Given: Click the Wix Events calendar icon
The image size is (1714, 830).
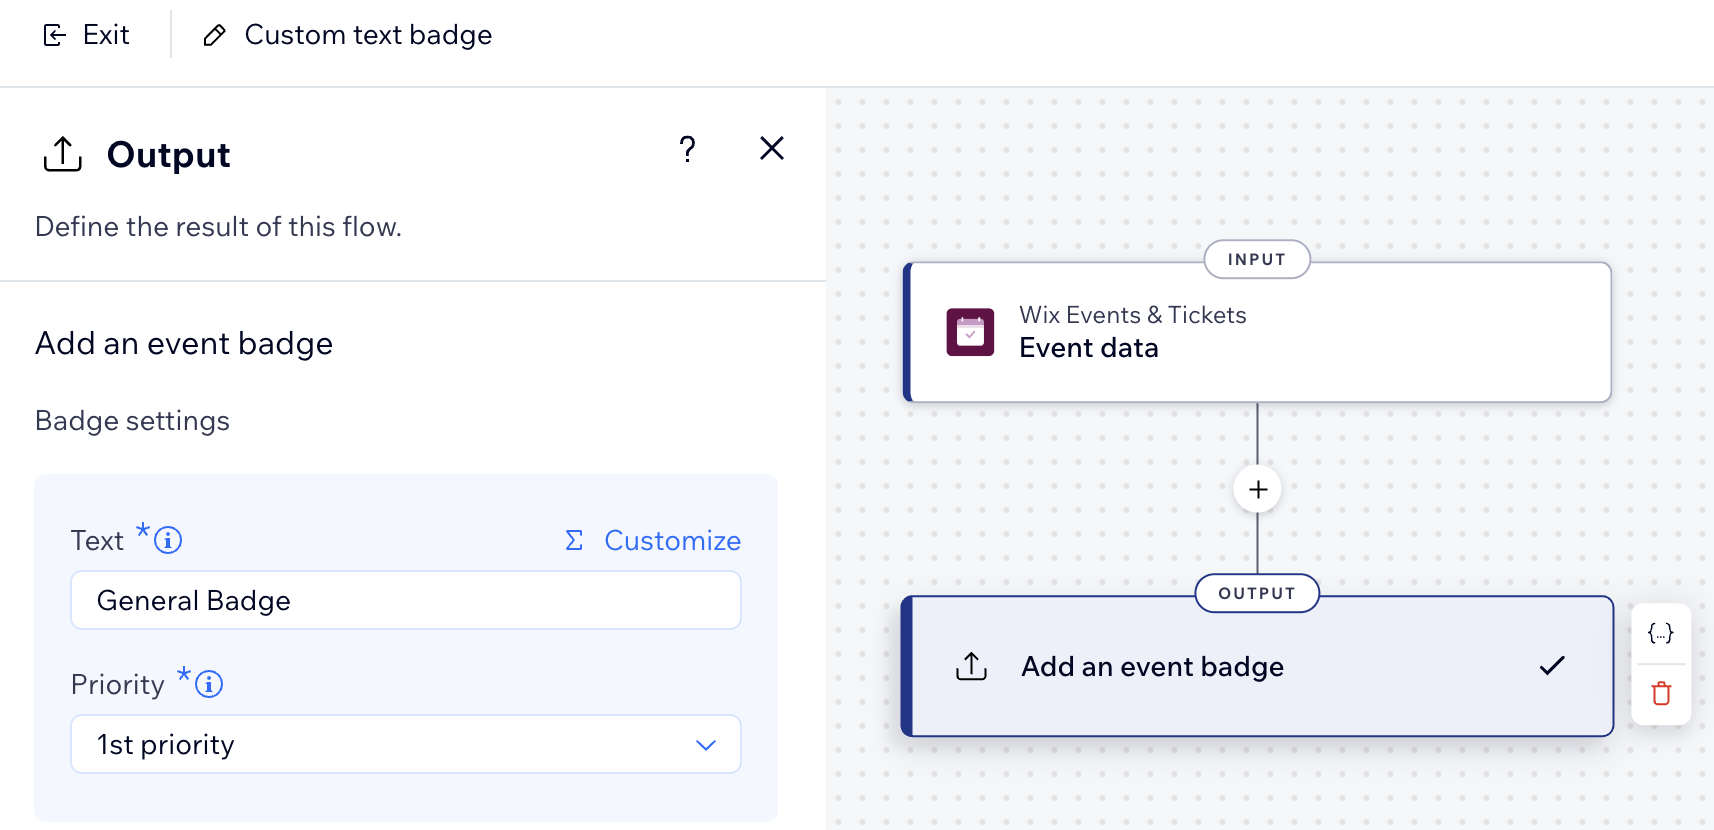Looking at the screenshot, I should [x=970, y=332].
